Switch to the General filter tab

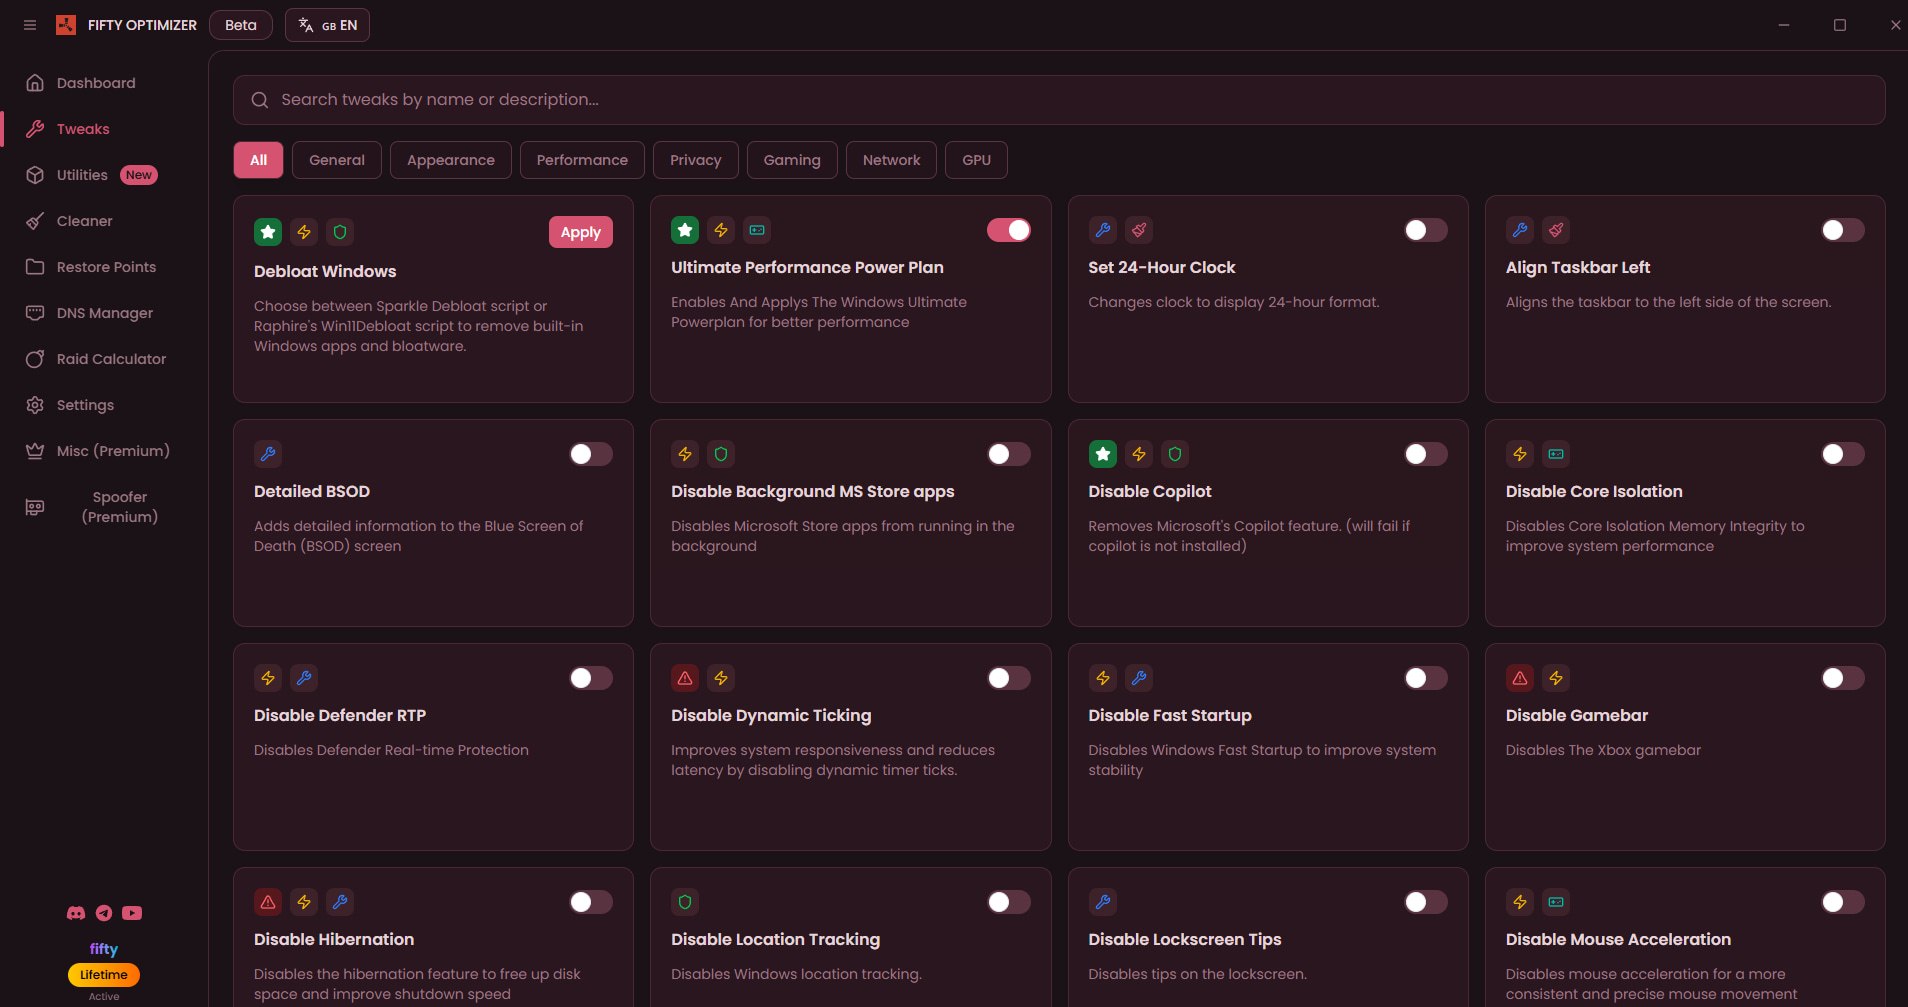[x=337, y=160]
